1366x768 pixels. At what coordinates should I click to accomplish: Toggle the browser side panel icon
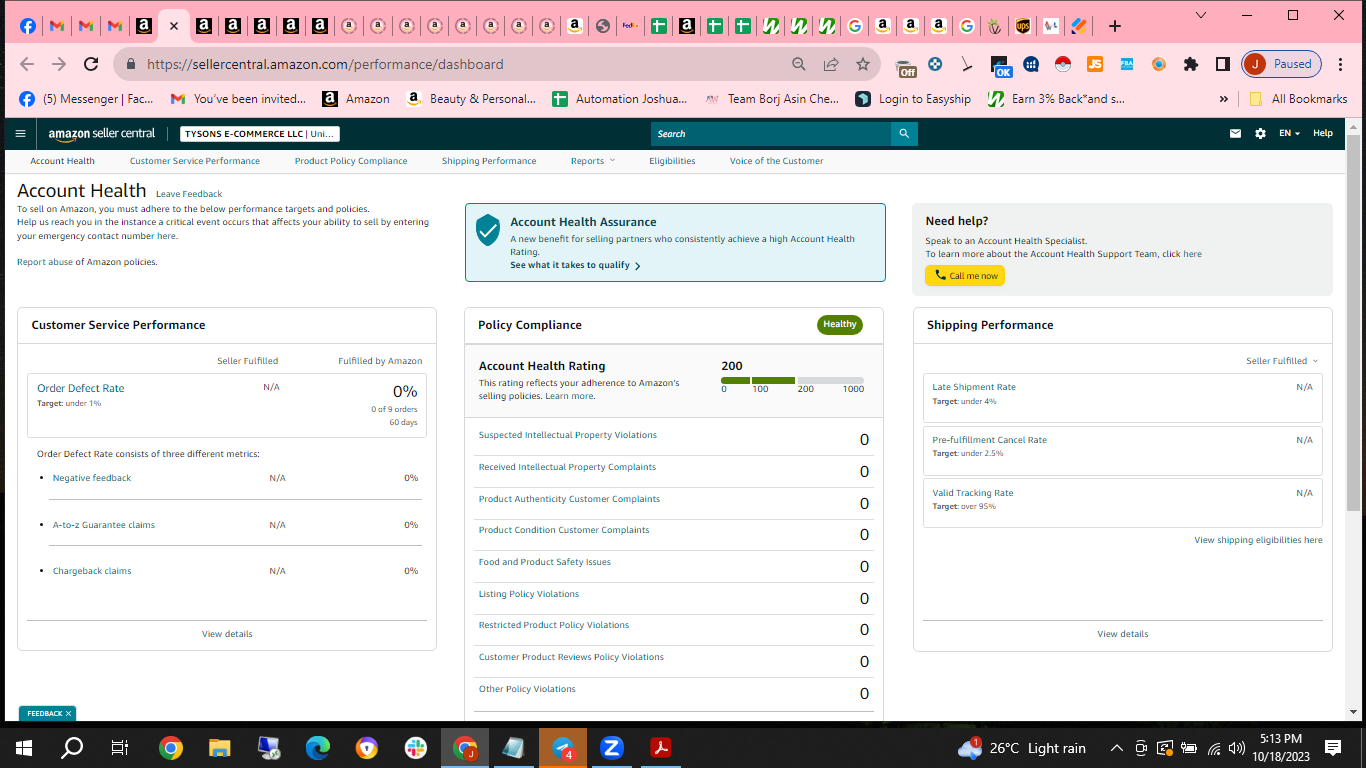click(x=1222, y=64)
